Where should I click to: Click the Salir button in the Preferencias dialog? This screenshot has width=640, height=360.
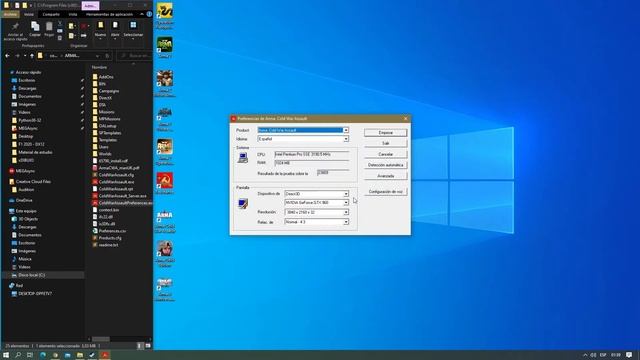pyautogui.click(x=385, y=143)
